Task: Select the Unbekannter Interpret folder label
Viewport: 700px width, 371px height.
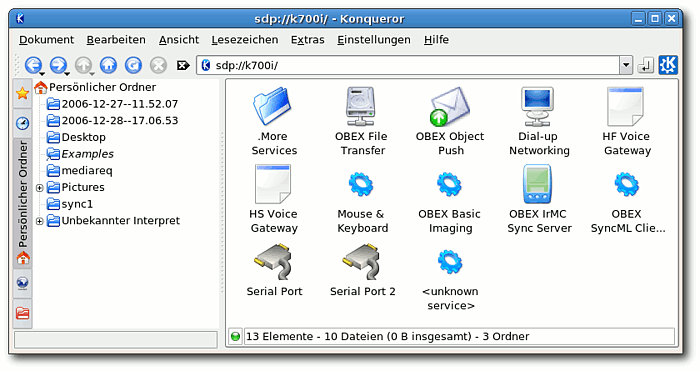Action: tap(121, 221)
